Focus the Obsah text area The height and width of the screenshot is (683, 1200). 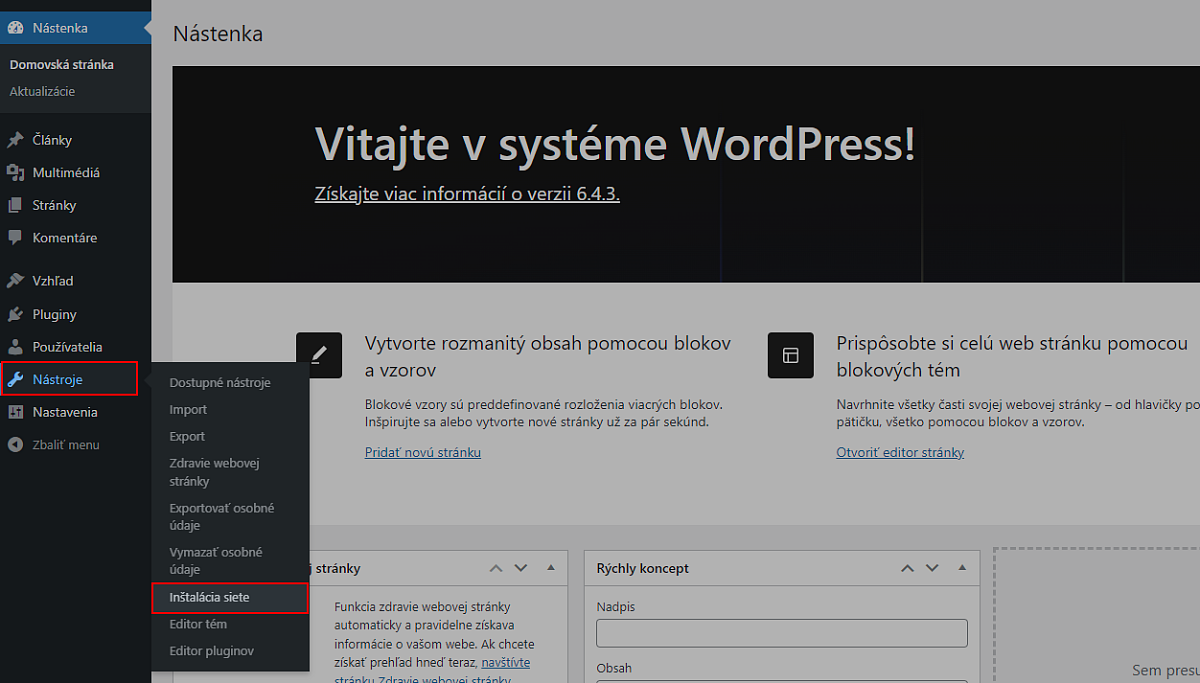point(782,682)
